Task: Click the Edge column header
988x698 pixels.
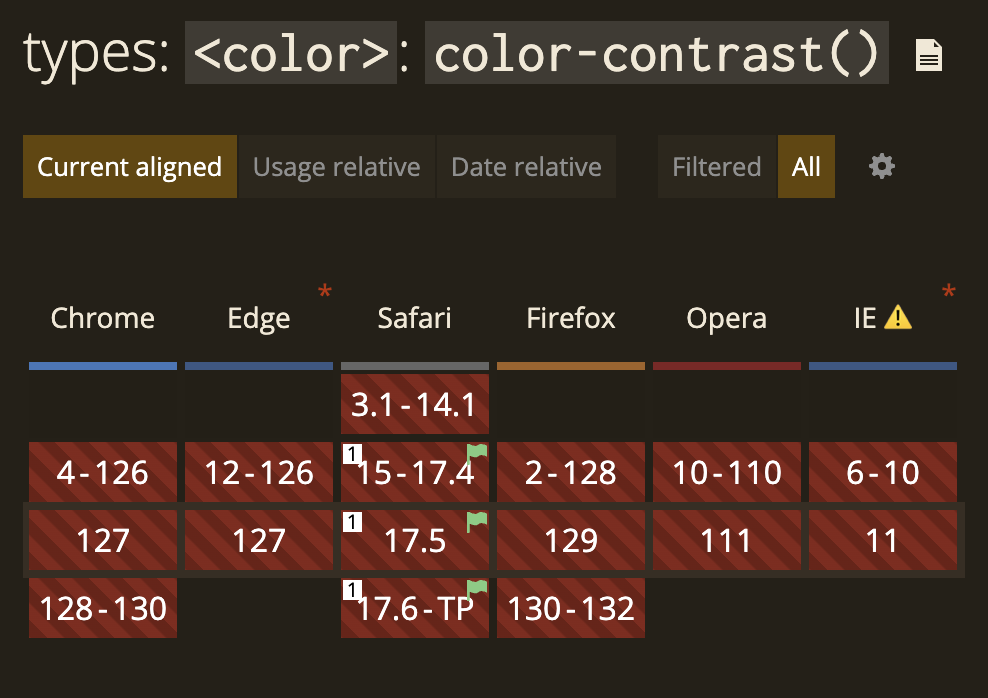Action: coord(259,318)
